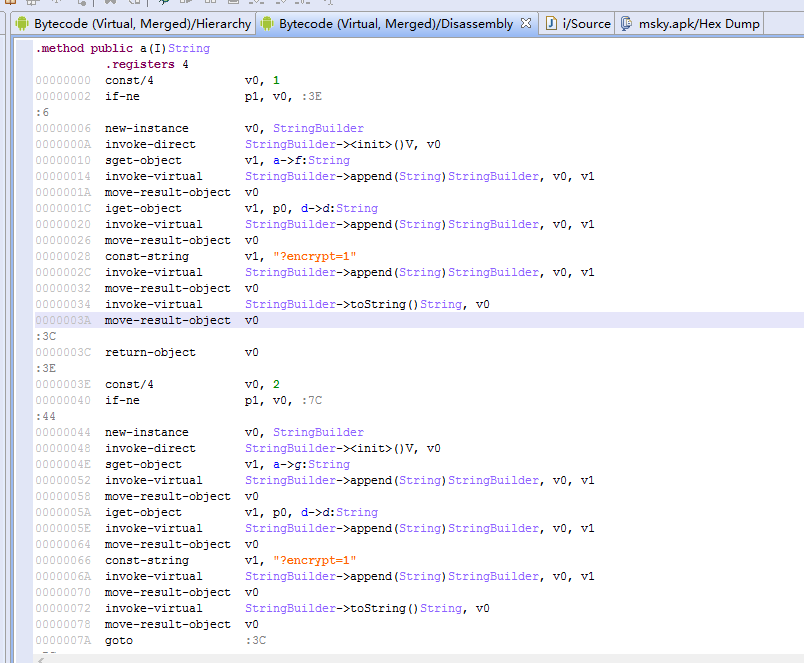
Task: Click the if-ne opcode at address 00000002
Action: tap(122, 96)
